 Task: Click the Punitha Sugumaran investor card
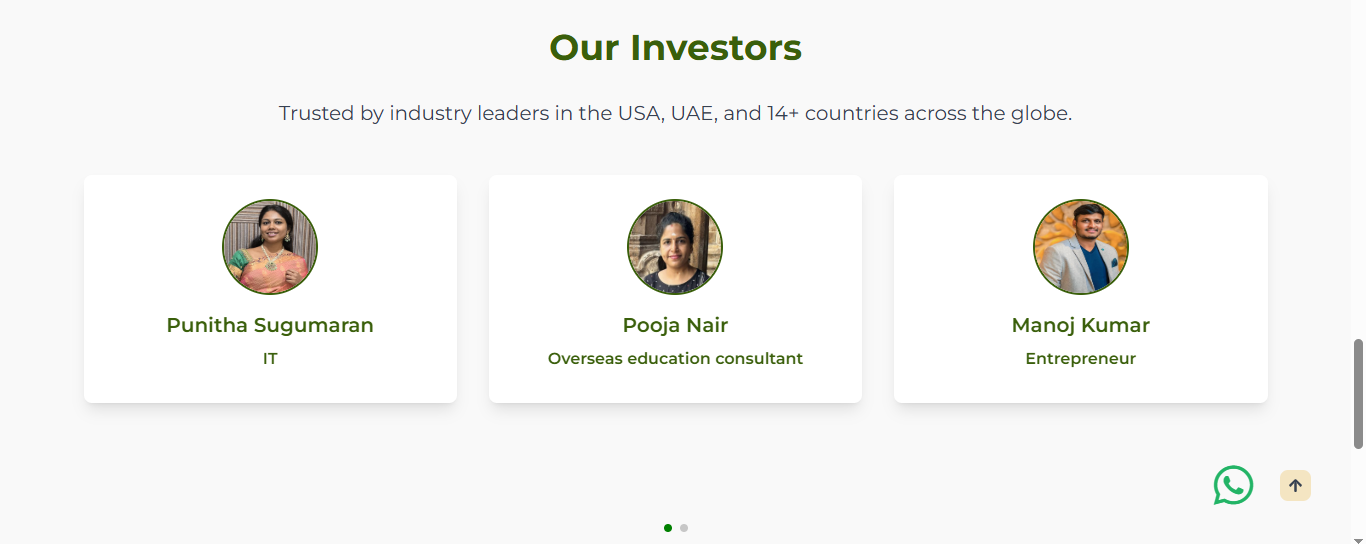coord(270,289)
